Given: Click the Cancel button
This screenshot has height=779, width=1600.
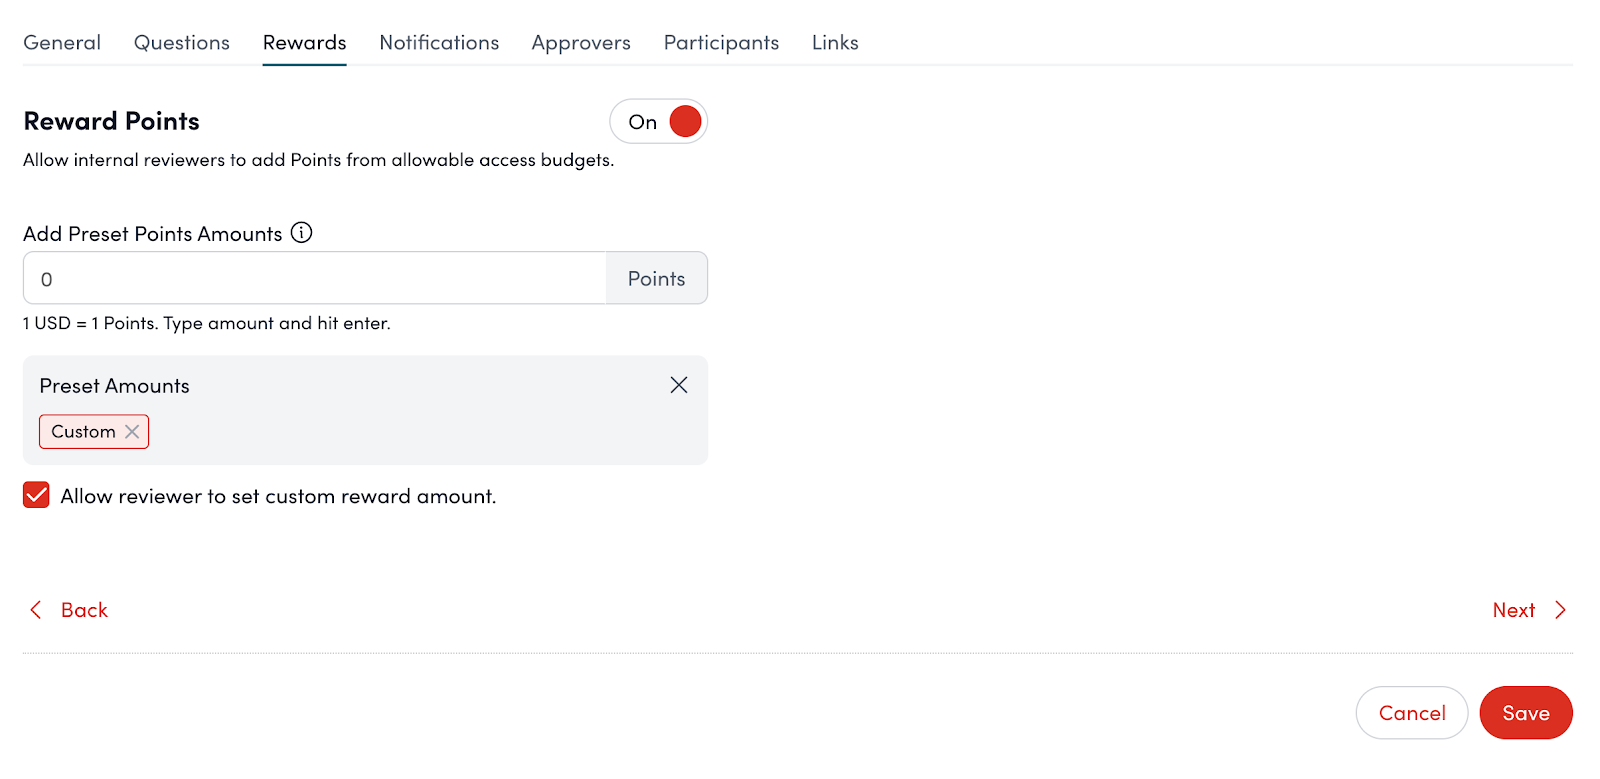Looking at the screenshot, I should pyautogui.click(x=1411, y=713).
